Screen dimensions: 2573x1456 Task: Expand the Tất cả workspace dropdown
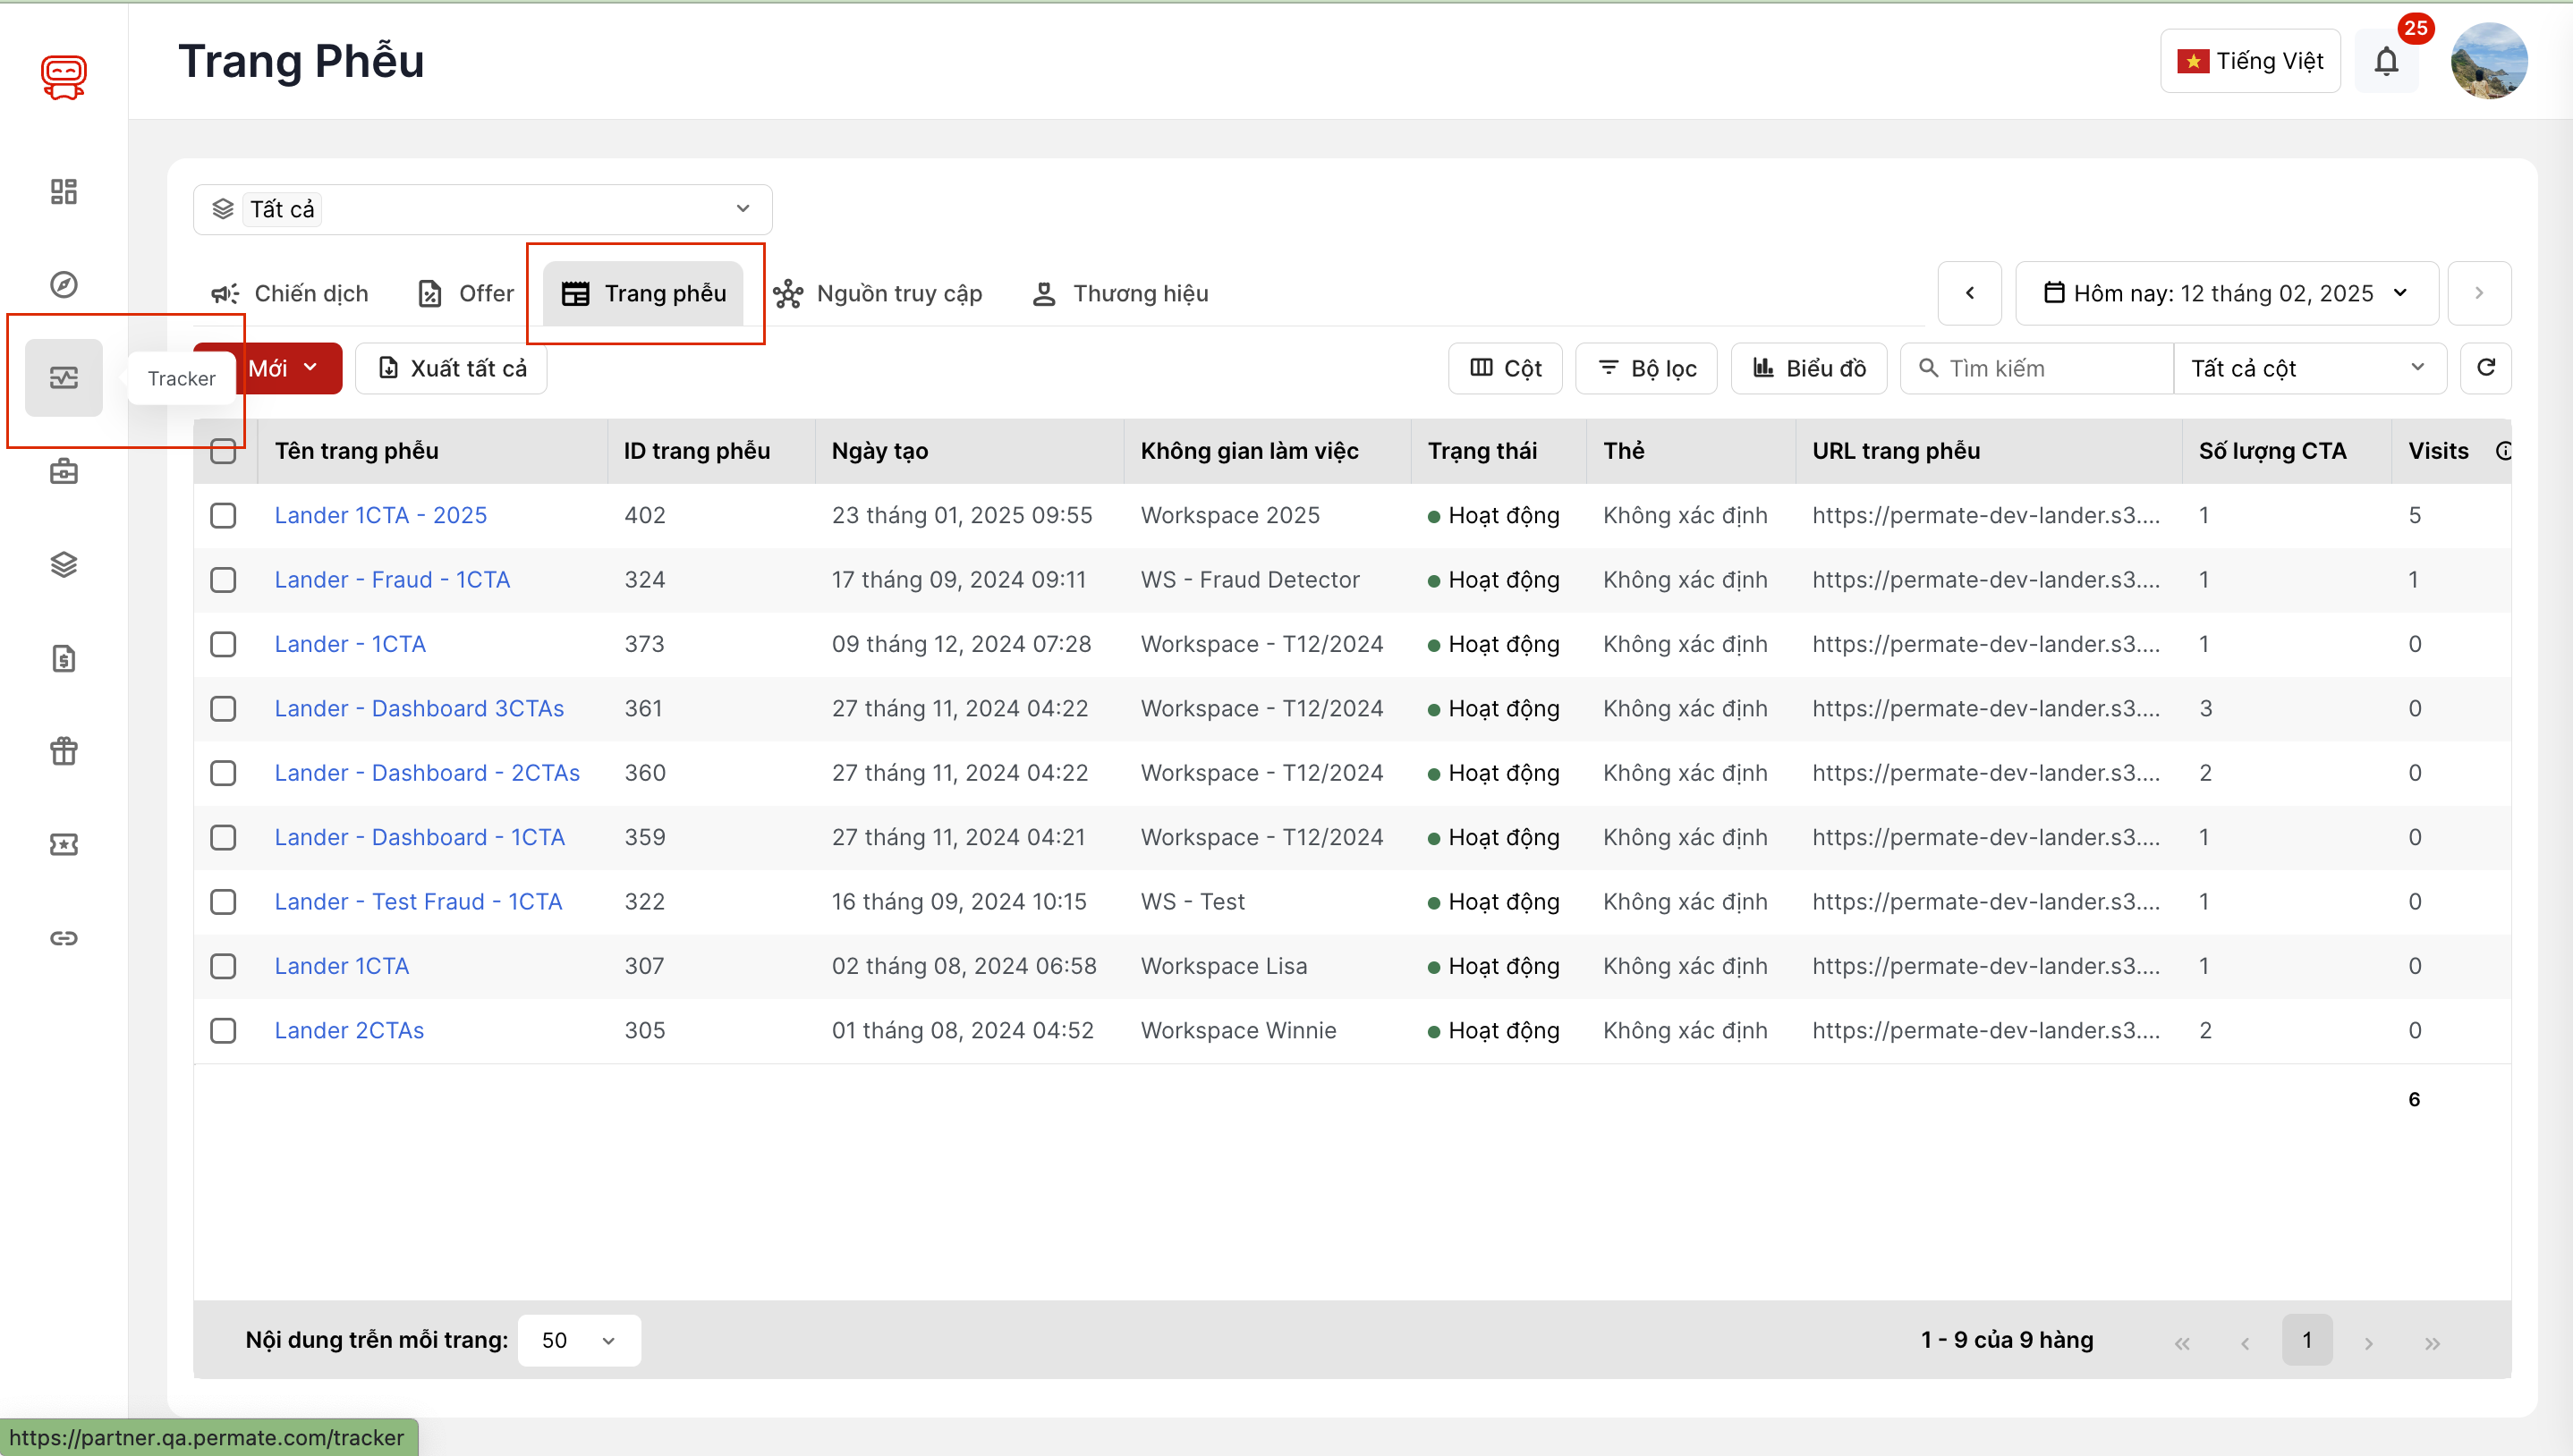[482, 209]
